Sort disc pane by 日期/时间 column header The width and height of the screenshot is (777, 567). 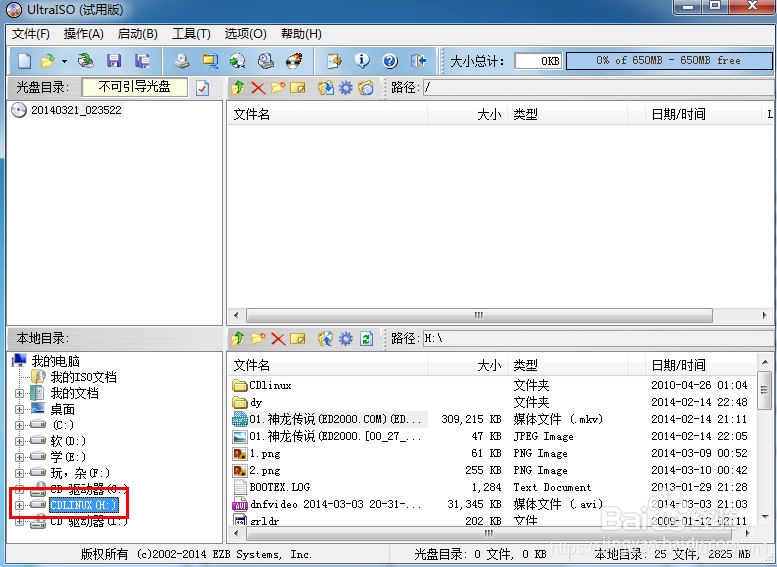[703, 114]
